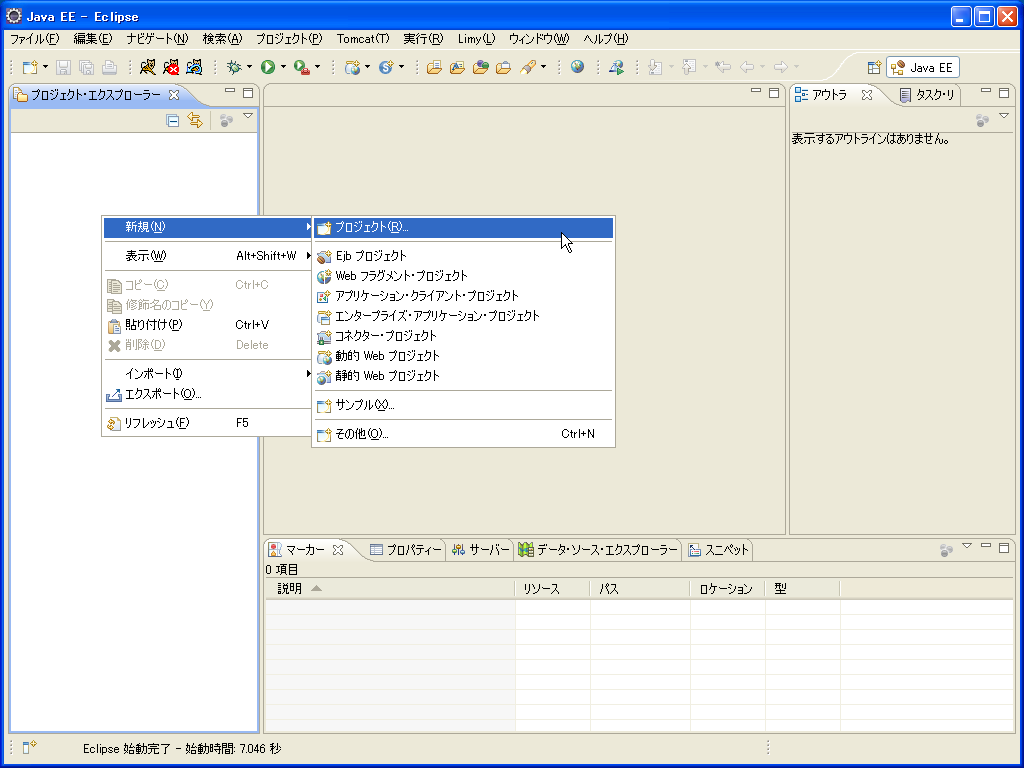
Task: Open the web browser globe icon
Action: pyautogui.click(x=577, y=67)
